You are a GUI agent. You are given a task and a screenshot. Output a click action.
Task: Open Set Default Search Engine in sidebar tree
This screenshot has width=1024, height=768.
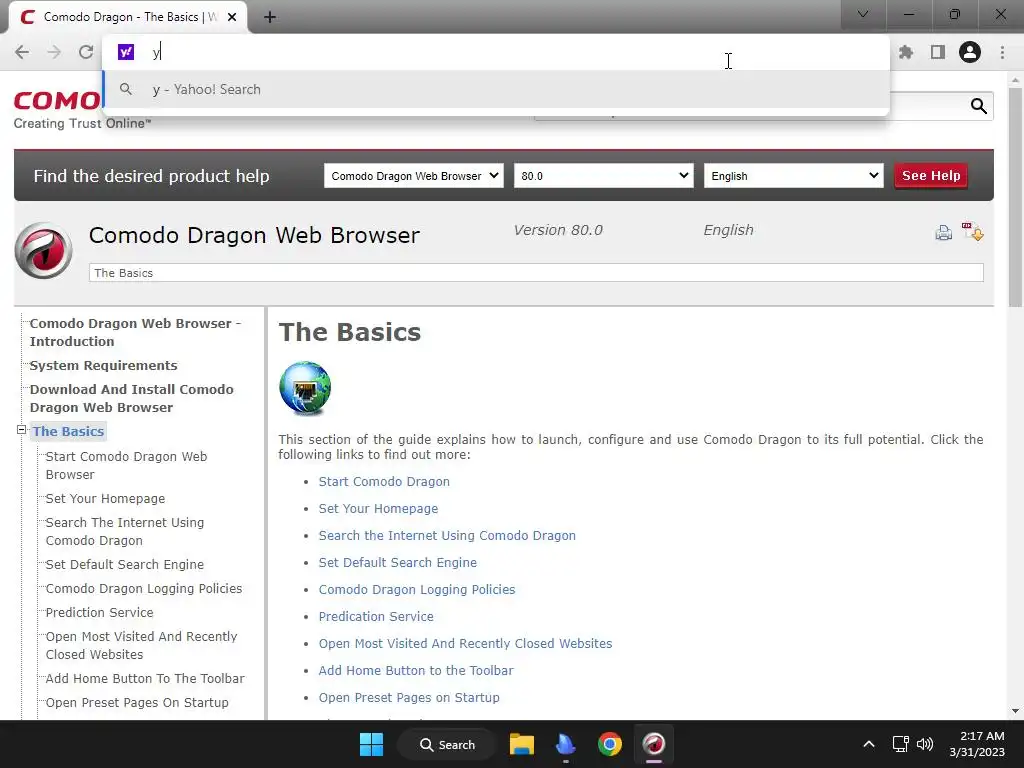point(125,565)
